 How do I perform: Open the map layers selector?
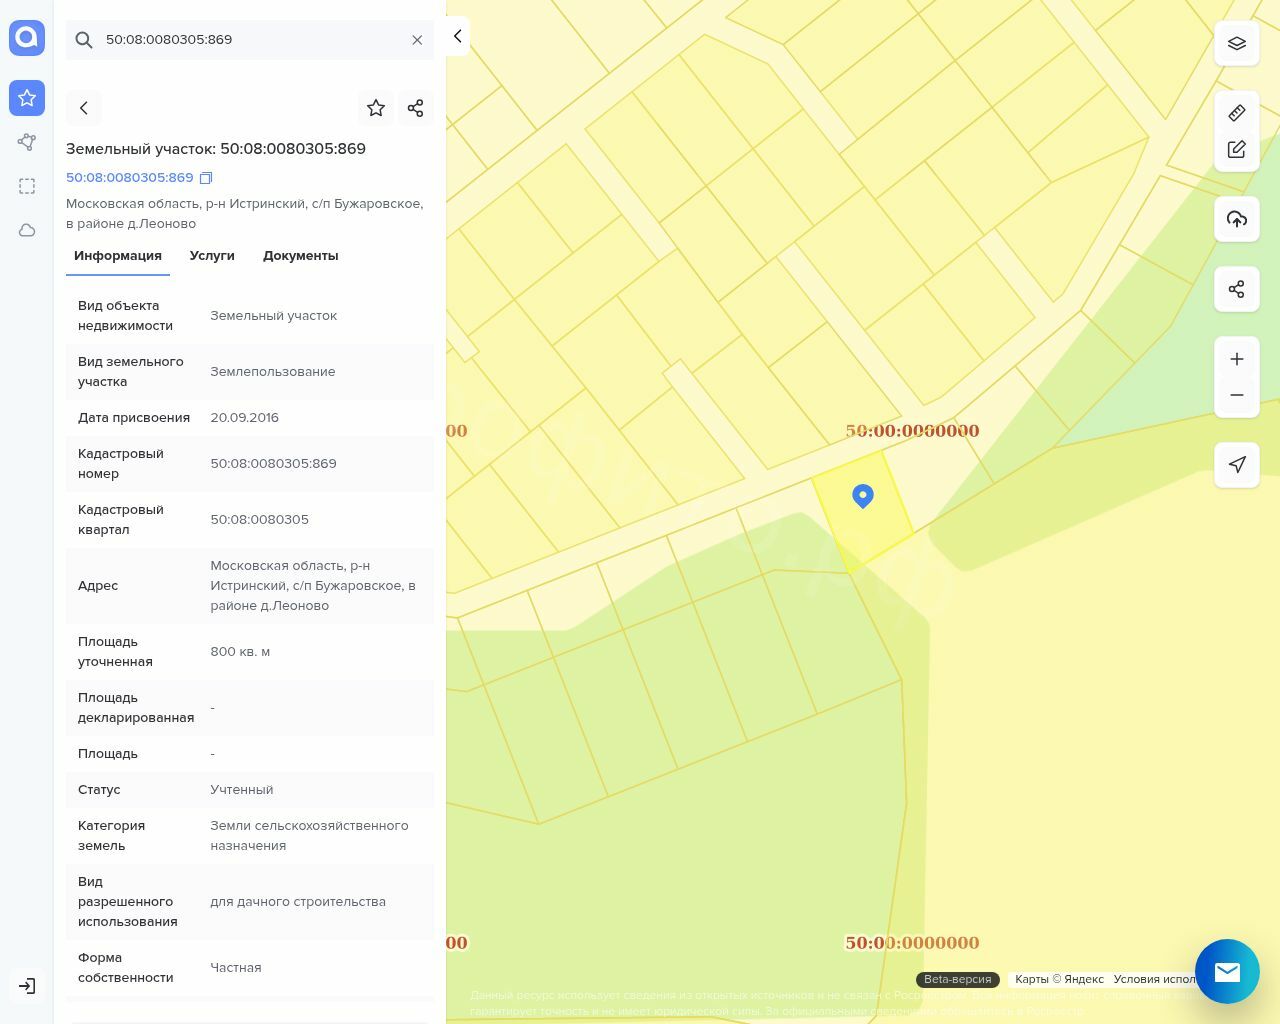tap(1236, 44)
